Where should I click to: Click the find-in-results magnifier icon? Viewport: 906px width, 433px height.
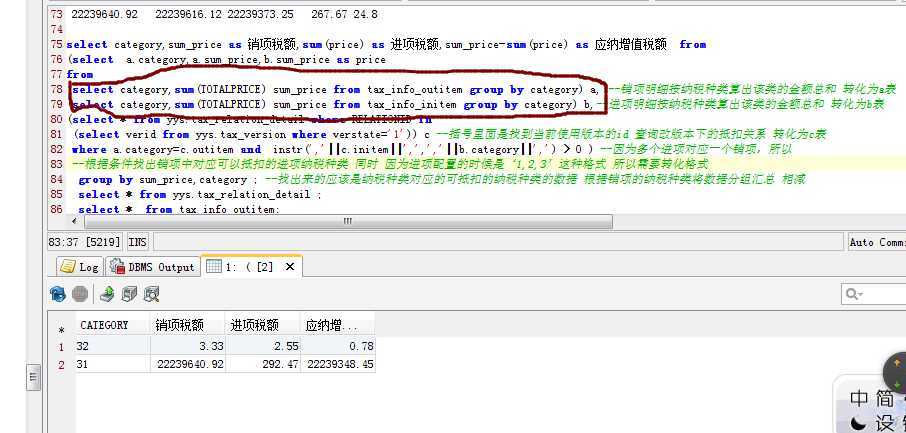[x=151, y=294]
